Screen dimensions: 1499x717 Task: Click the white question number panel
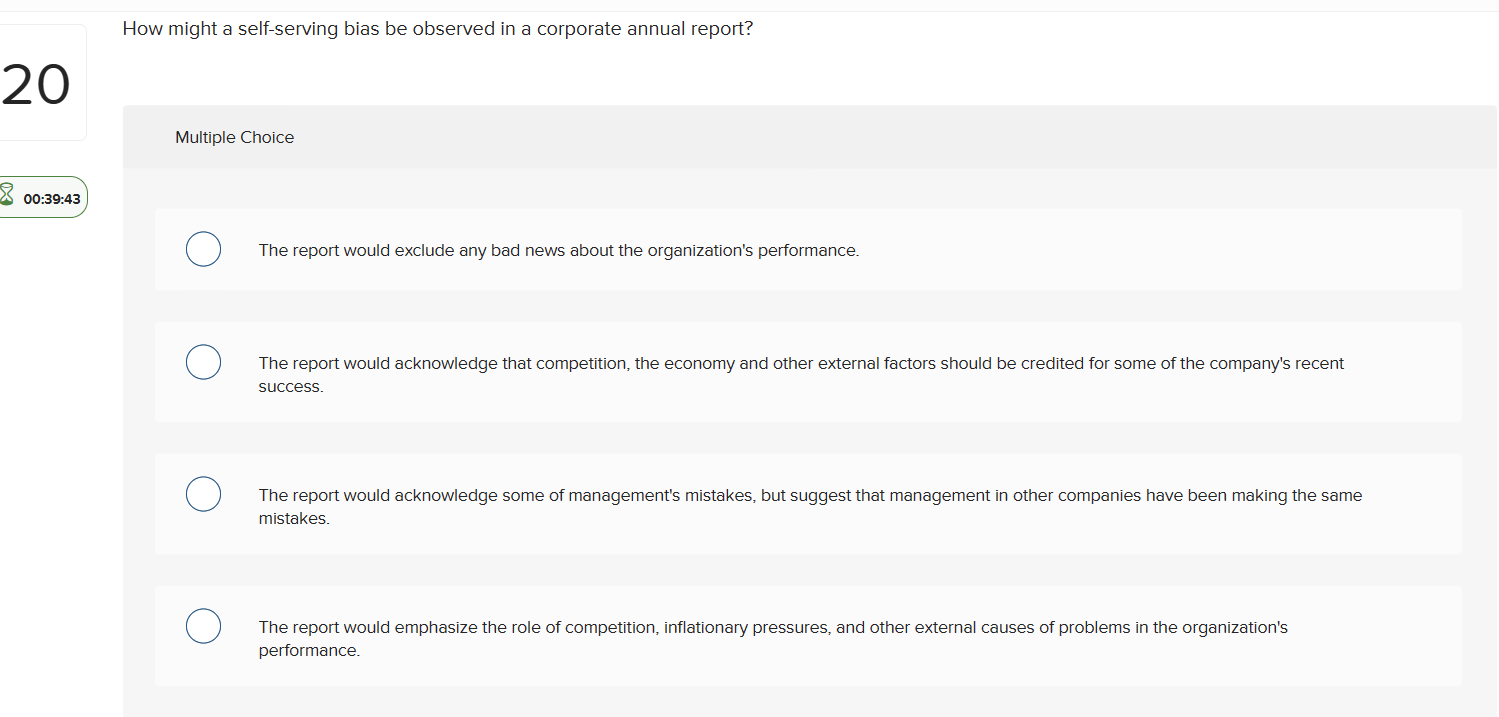[36, 82]
